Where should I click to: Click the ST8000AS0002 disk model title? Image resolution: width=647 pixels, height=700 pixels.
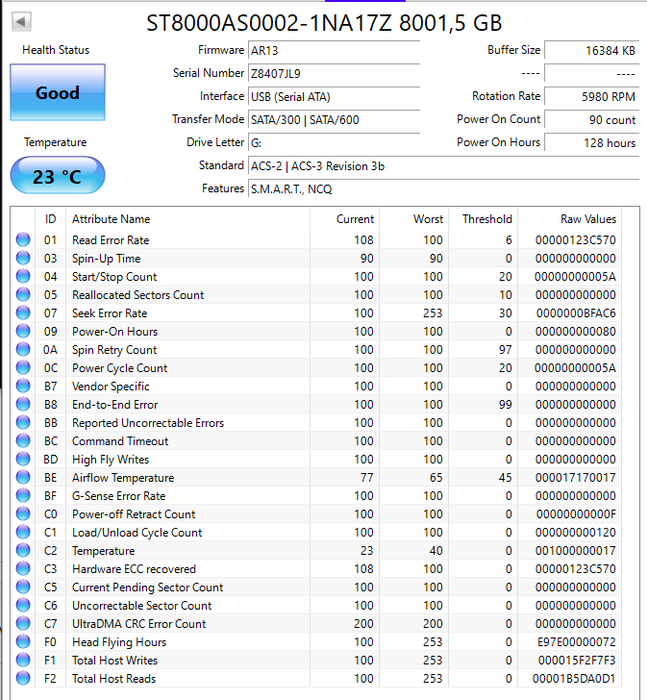[324, 22]
